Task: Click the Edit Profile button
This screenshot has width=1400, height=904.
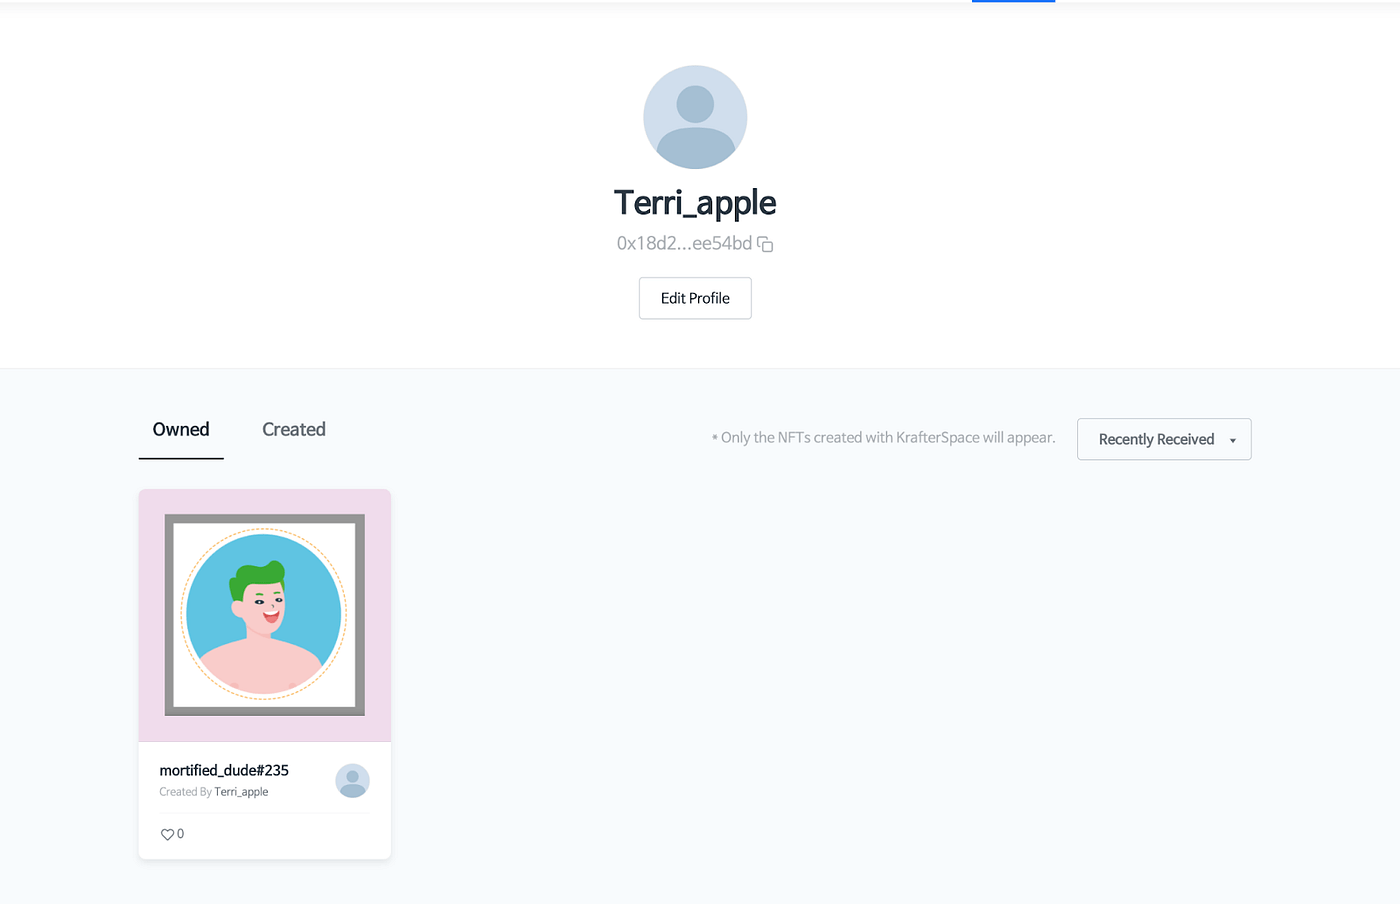Action: [x=695, y=298]
